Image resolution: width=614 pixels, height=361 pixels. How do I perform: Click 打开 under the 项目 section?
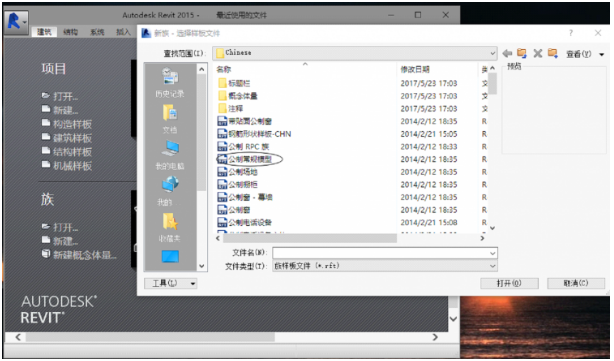coord(60,96)
